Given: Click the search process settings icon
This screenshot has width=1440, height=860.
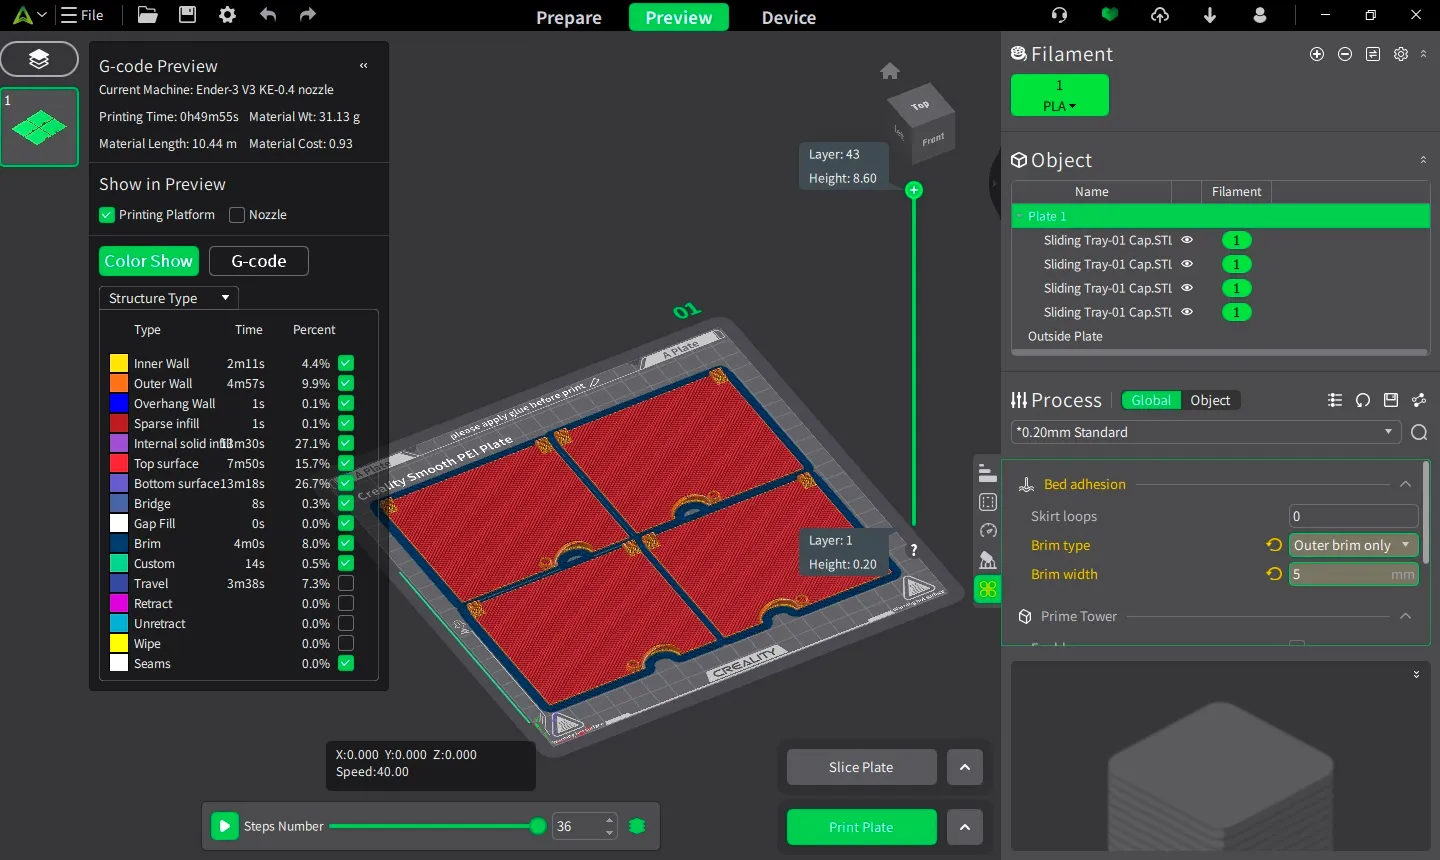Looking at the screenshot, I should point(1419,433).
